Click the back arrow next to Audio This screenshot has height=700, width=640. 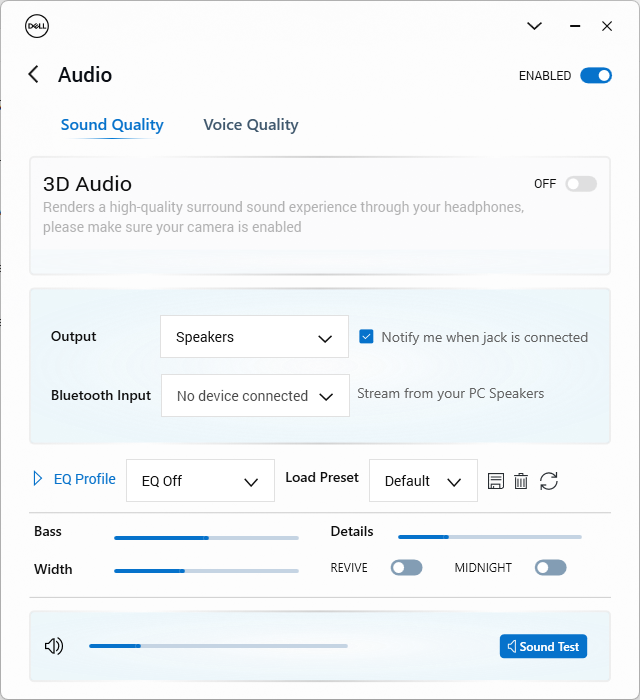click(x=34, y=75)
